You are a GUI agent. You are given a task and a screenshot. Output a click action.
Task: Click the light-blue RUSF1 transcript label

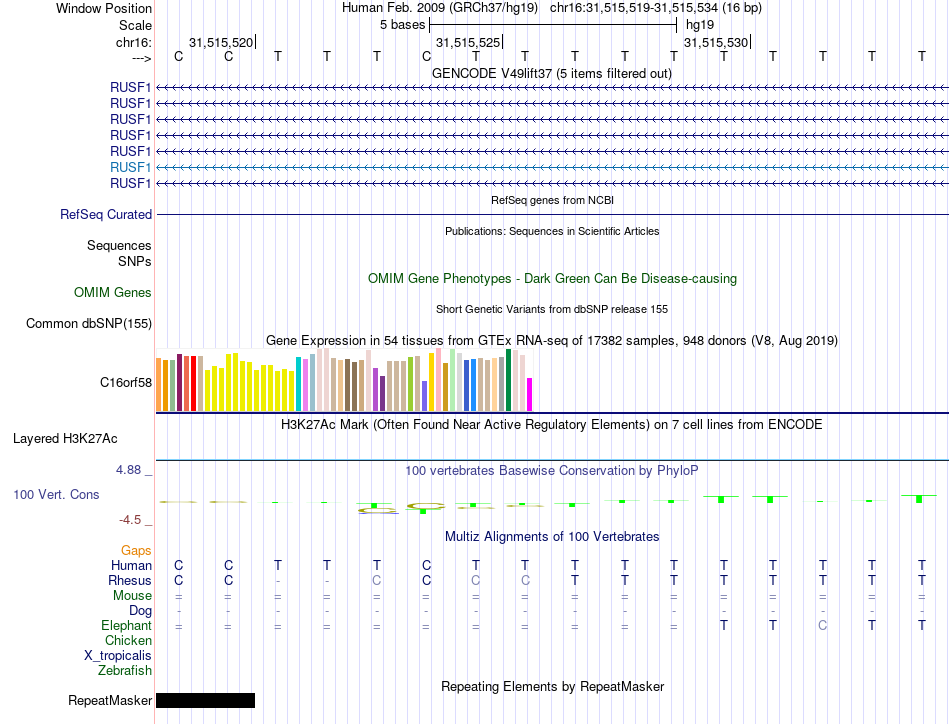pyautogui.click(x=130, y=167)
